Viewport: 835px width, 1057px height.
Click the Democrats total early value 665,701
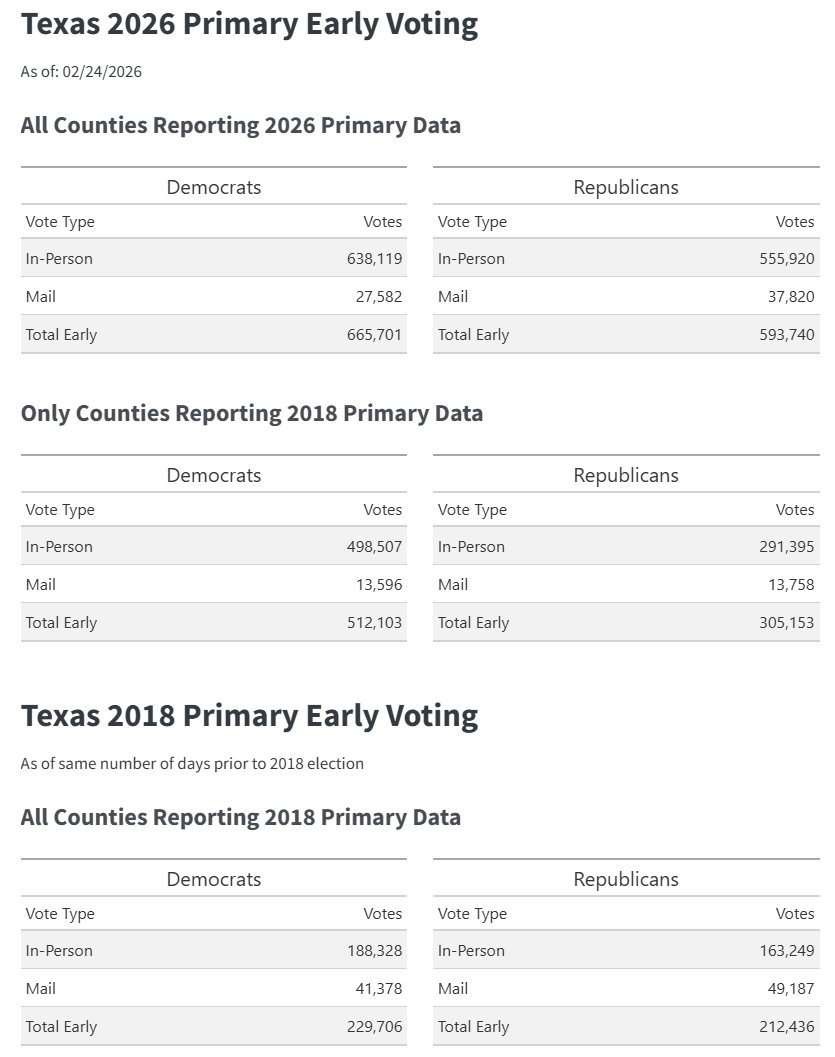[x=374, y=335]
